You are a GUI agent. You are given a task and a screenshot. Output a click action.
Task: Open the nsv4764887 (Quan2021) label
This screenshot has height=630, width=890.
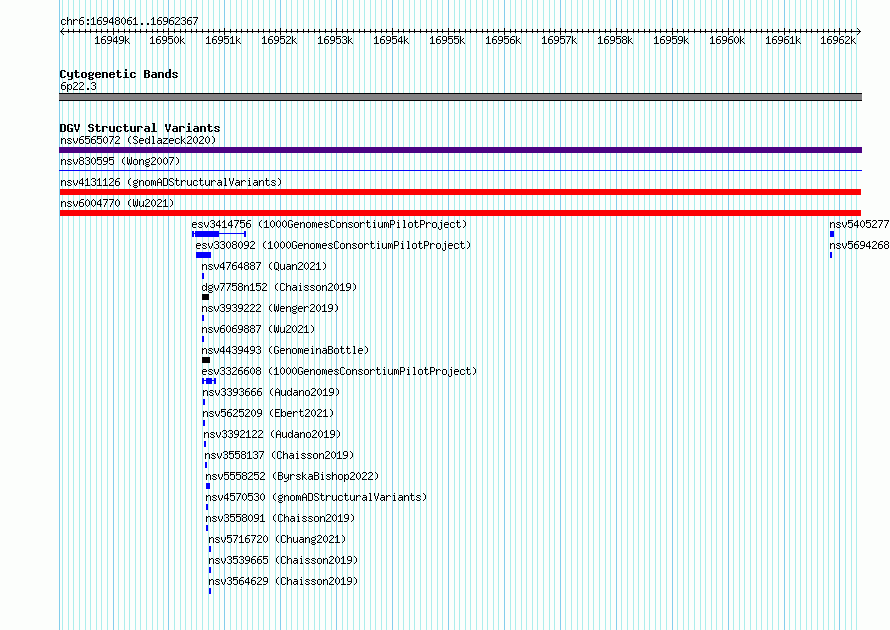[264, 266]
